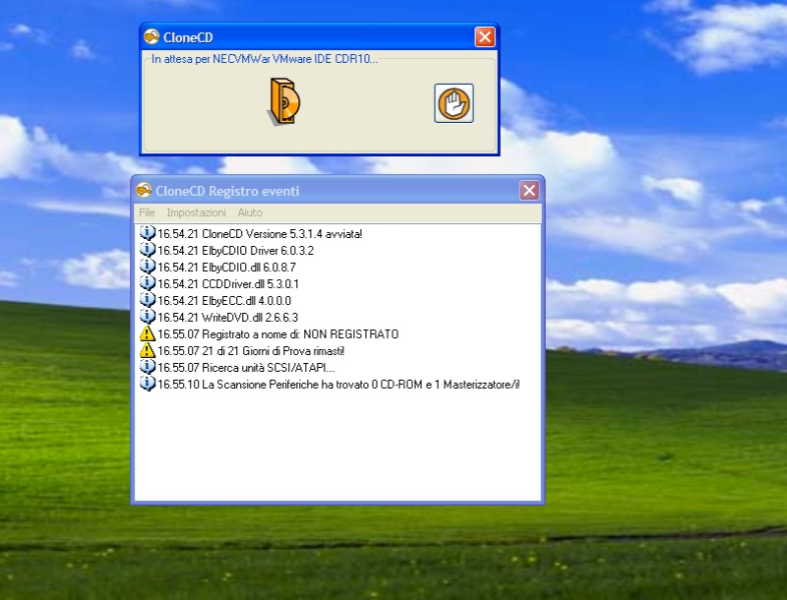Click info icon next to CloneCD Versione entry
Screen dimensions: 787x600
[147, 233]
